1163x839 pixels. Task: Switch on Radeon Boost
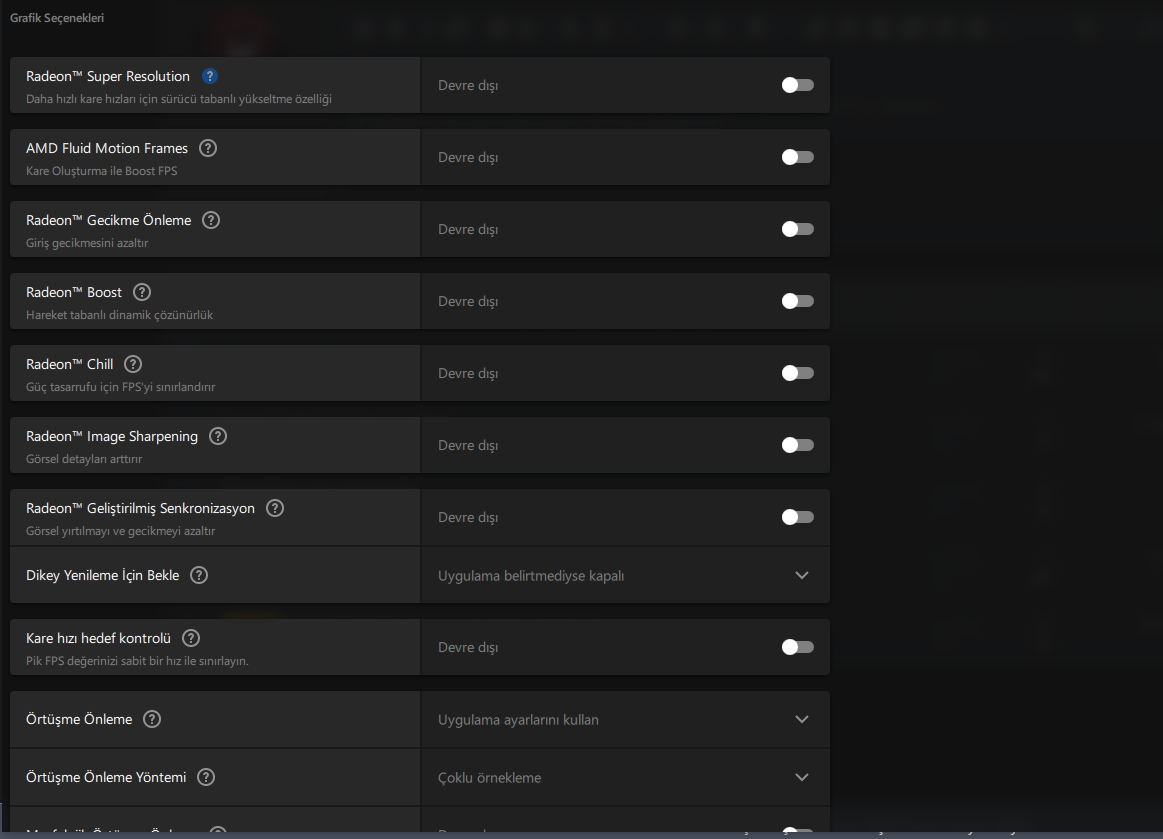click(x=797, y=301)
